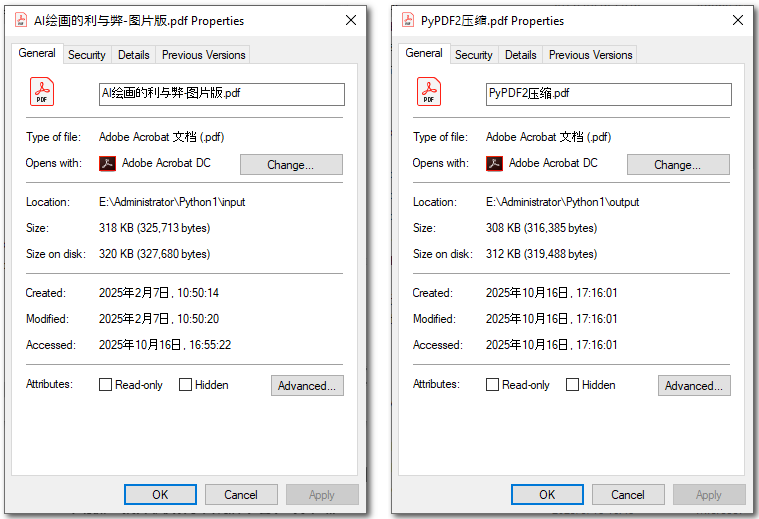Switch to Details tab in PyPDF2 dialog

(520, 55)
